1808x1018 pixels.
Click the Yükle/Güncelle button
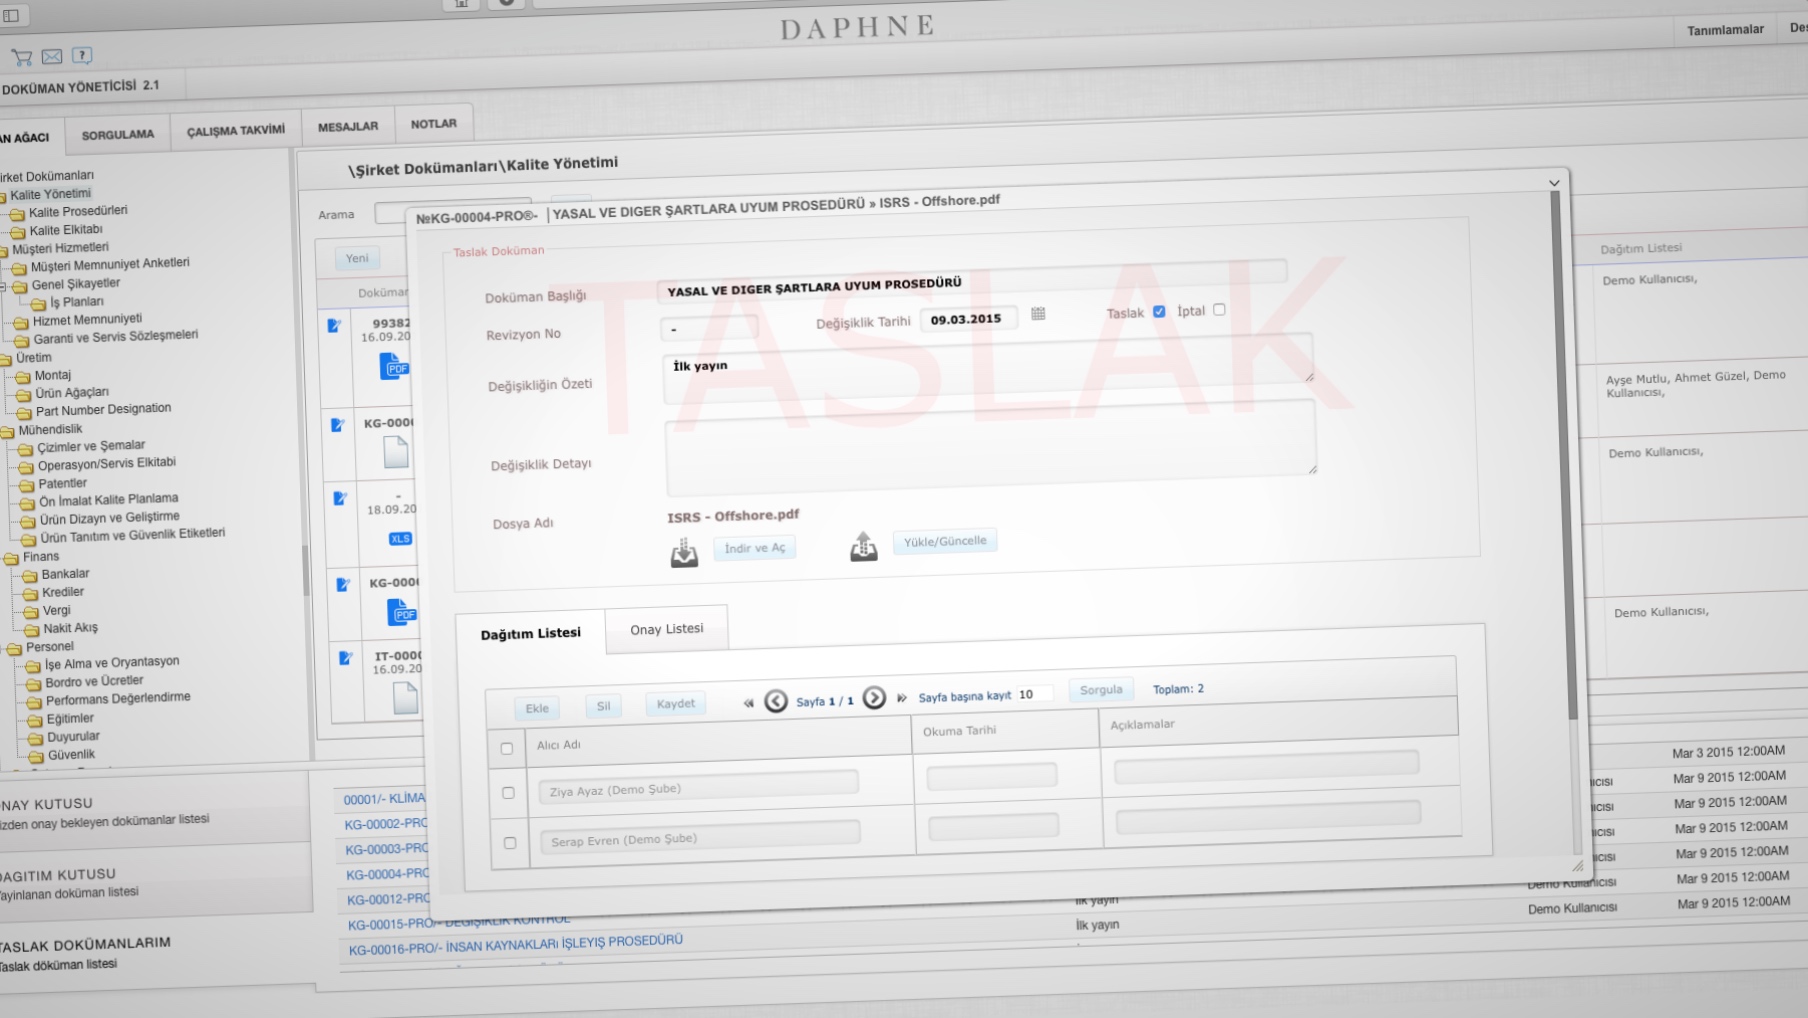[944, 541]
